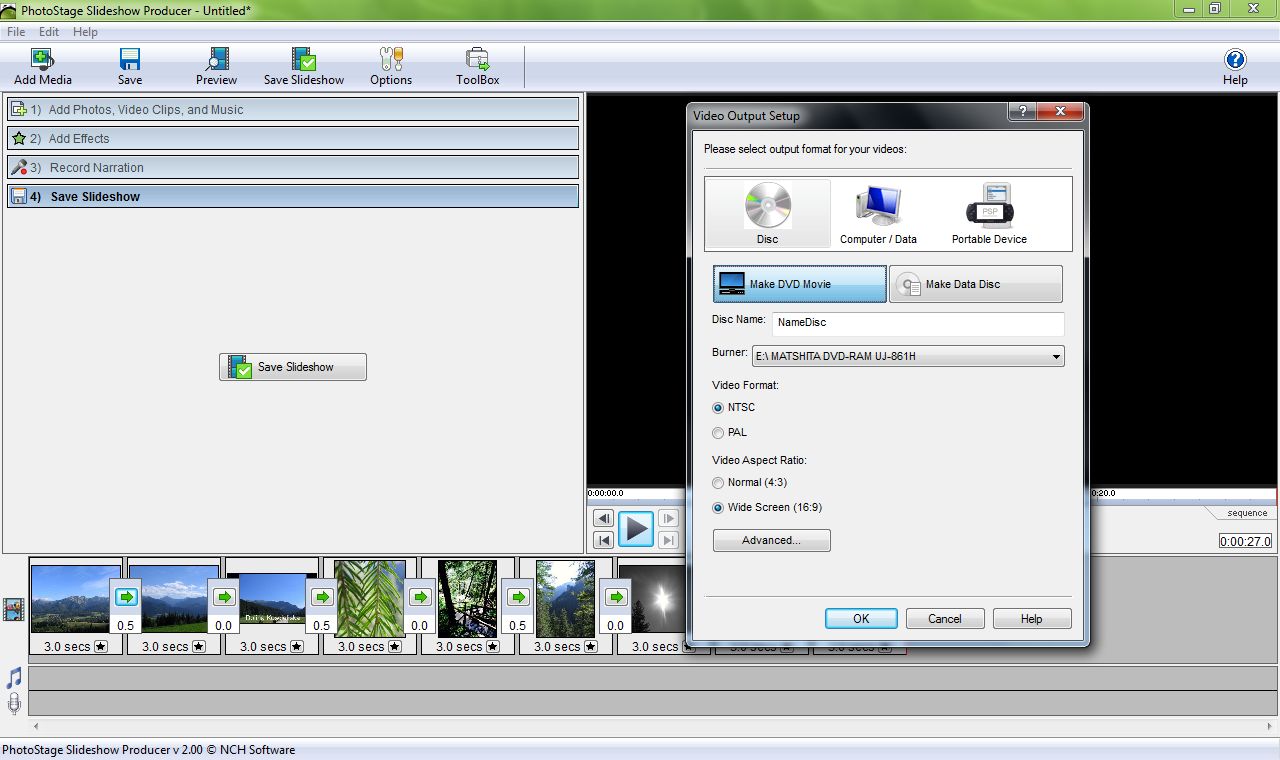This screenshot has width=1280, height=760.
Task: Expand step 1 Add Photos, Video Clips, and Music
Action: [x=293, y=109]
